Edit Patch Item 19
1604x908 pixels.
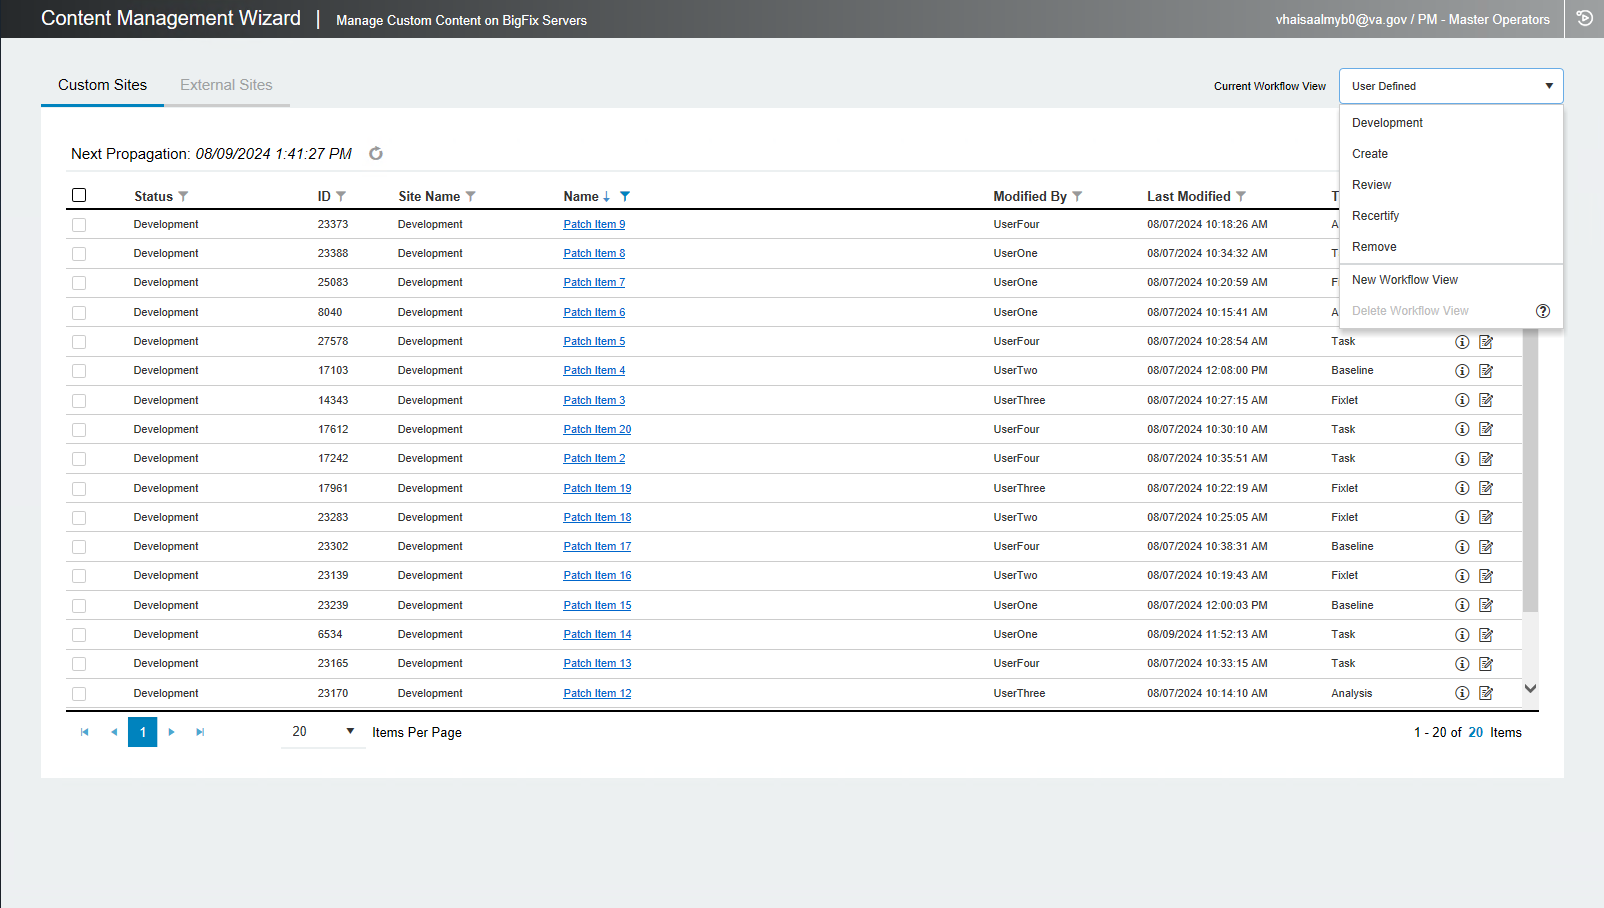pos(1486,488)
